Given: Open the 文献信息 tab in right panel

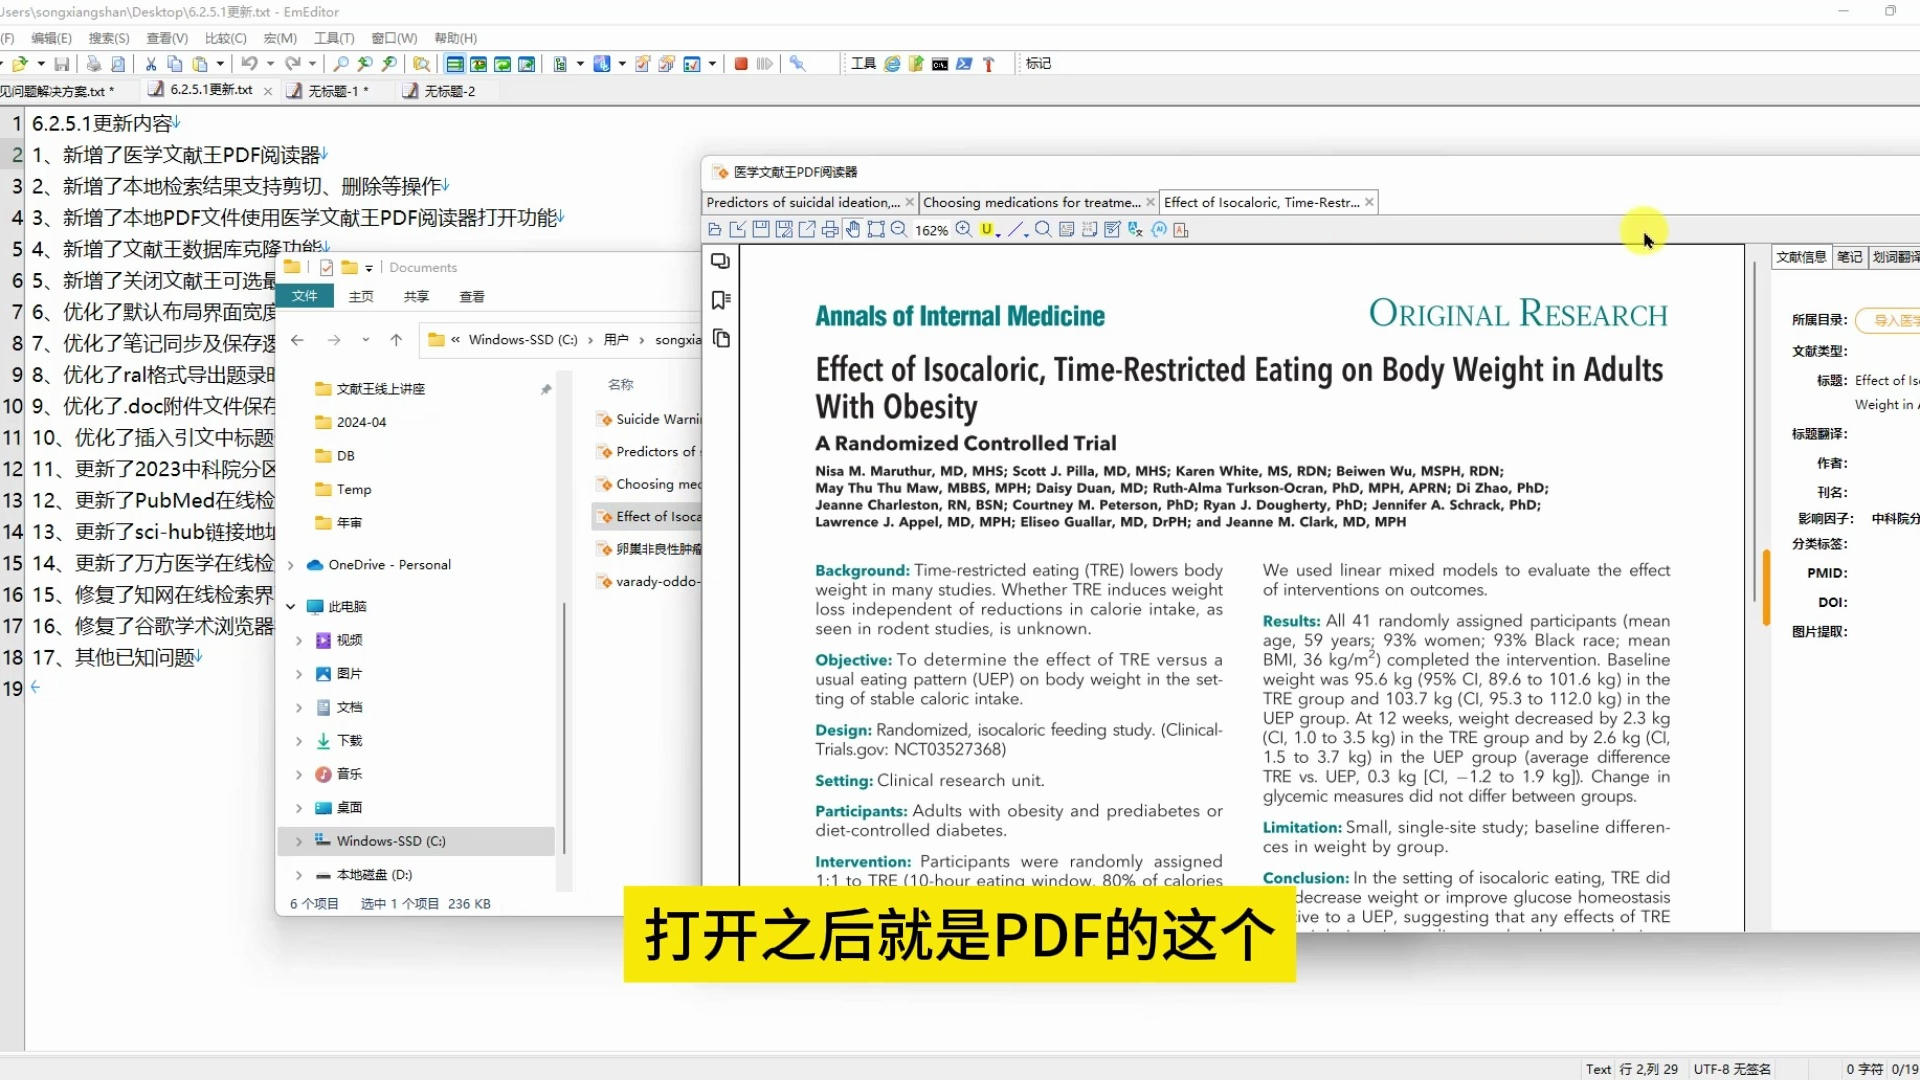Looking at the screenshot, I should click(x=1801, y=258).
